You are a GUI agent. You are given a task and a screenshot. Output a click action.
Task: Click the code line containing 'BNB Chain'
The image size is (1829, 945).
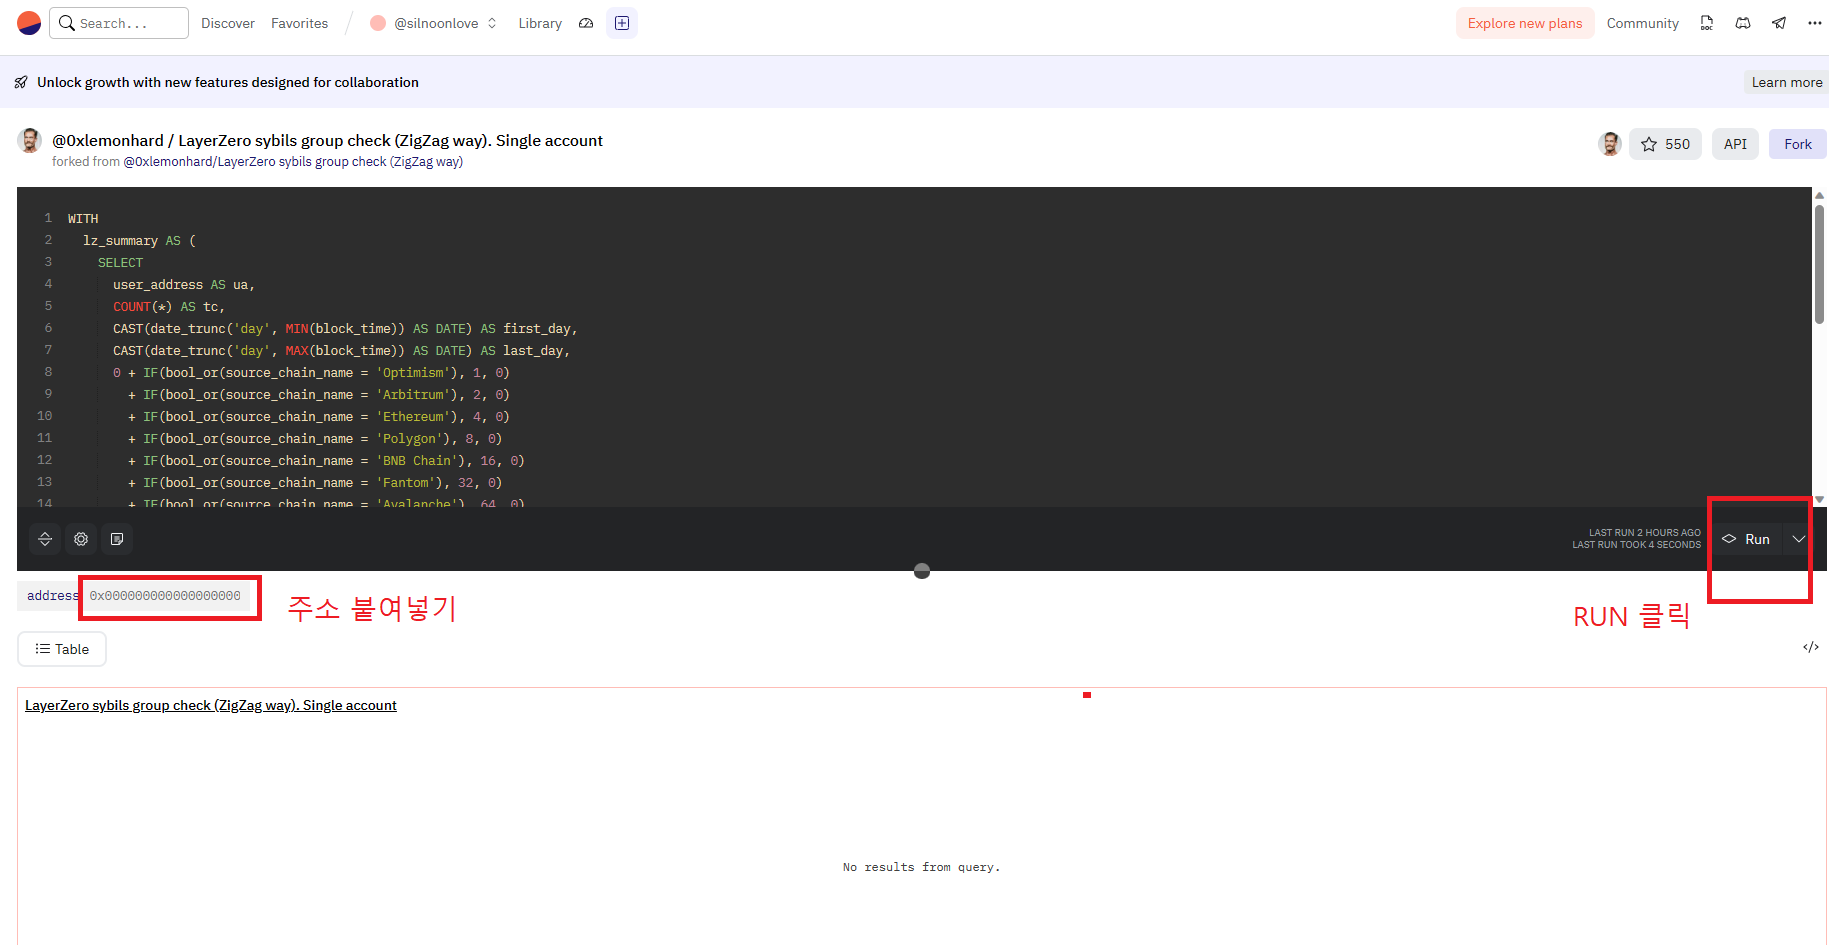coord(326,461)
